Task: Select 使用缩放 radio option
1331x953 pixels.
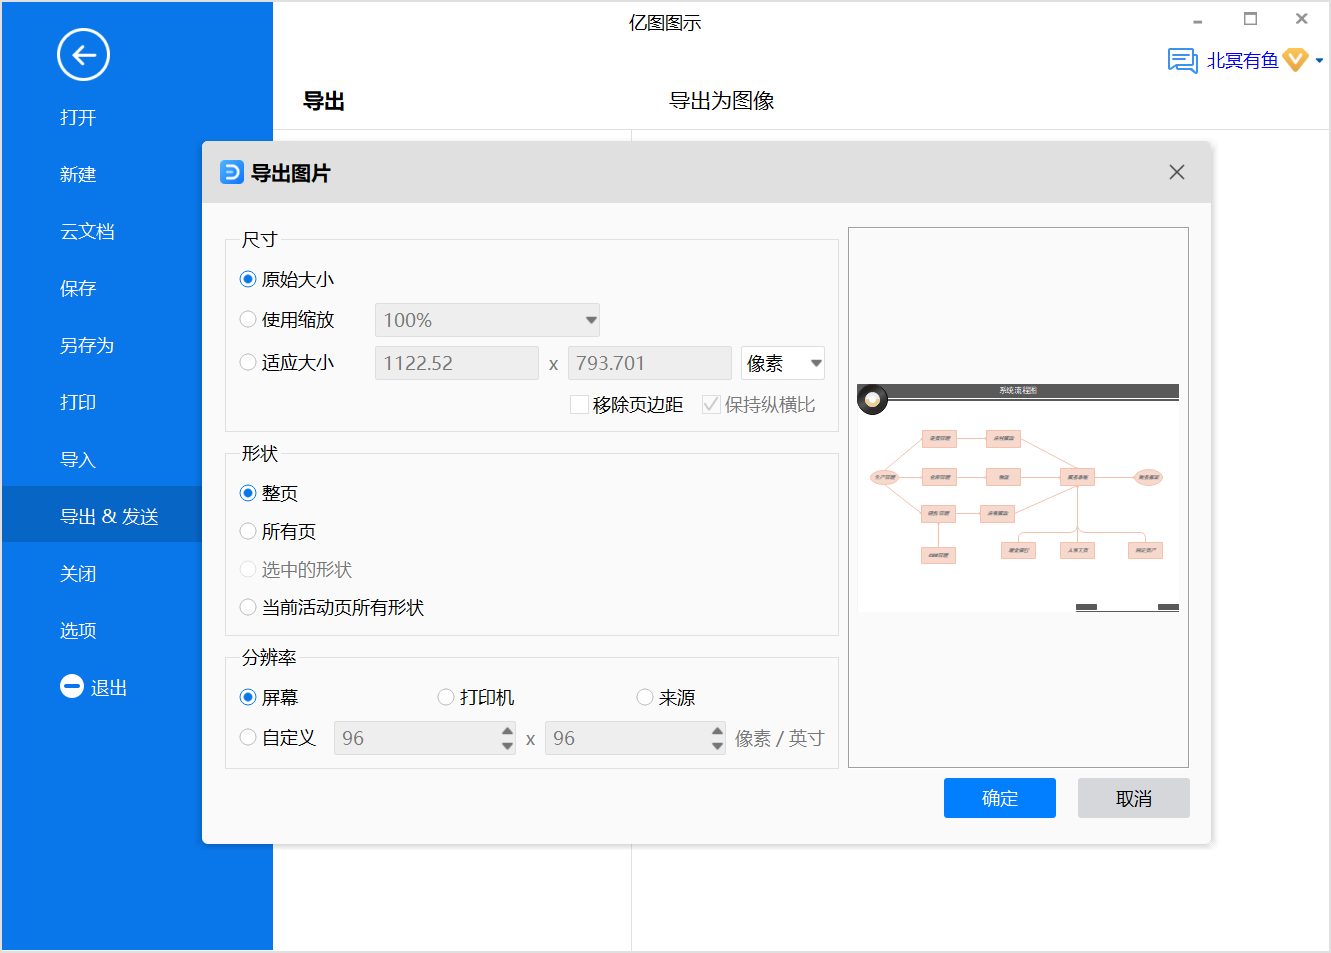Action: pyautogui.click(x=248, y=319)
